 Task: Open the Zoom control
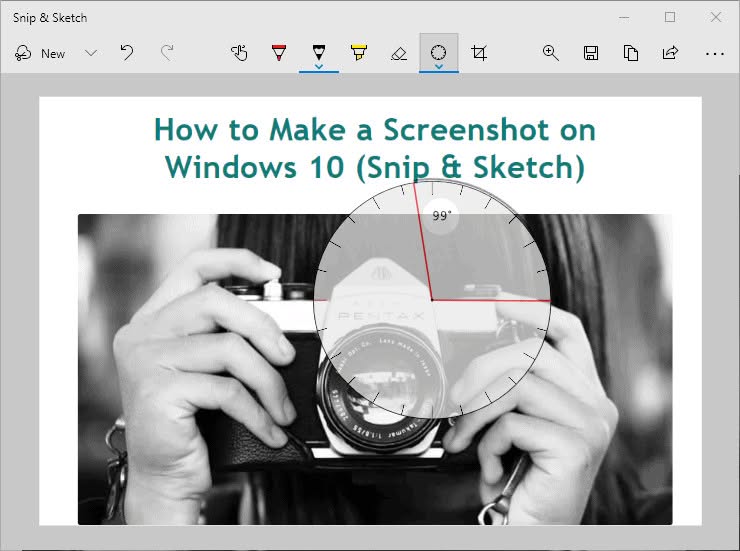coord(550,53)
